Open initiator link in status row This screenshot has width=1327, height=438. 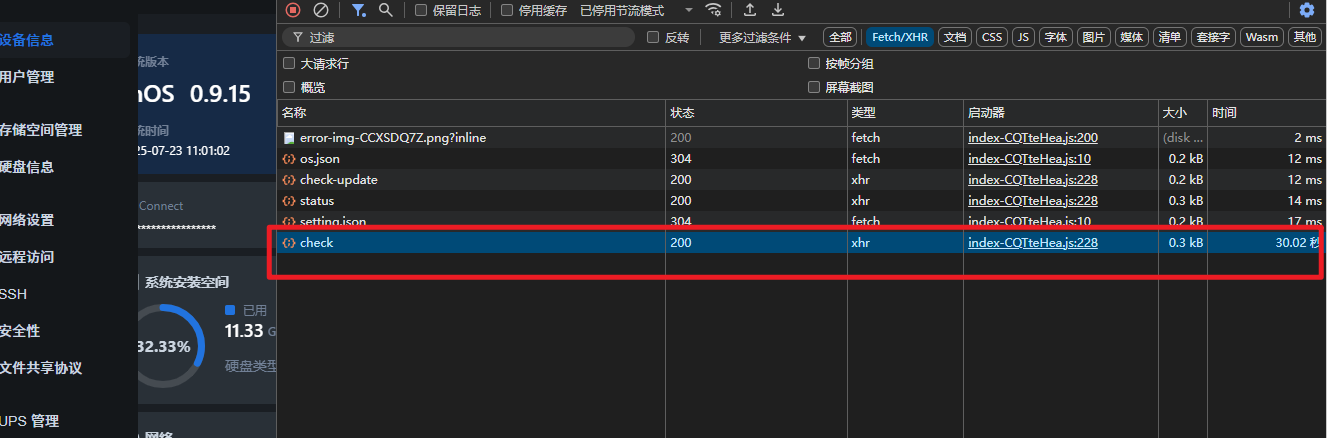coord(1033,201)
